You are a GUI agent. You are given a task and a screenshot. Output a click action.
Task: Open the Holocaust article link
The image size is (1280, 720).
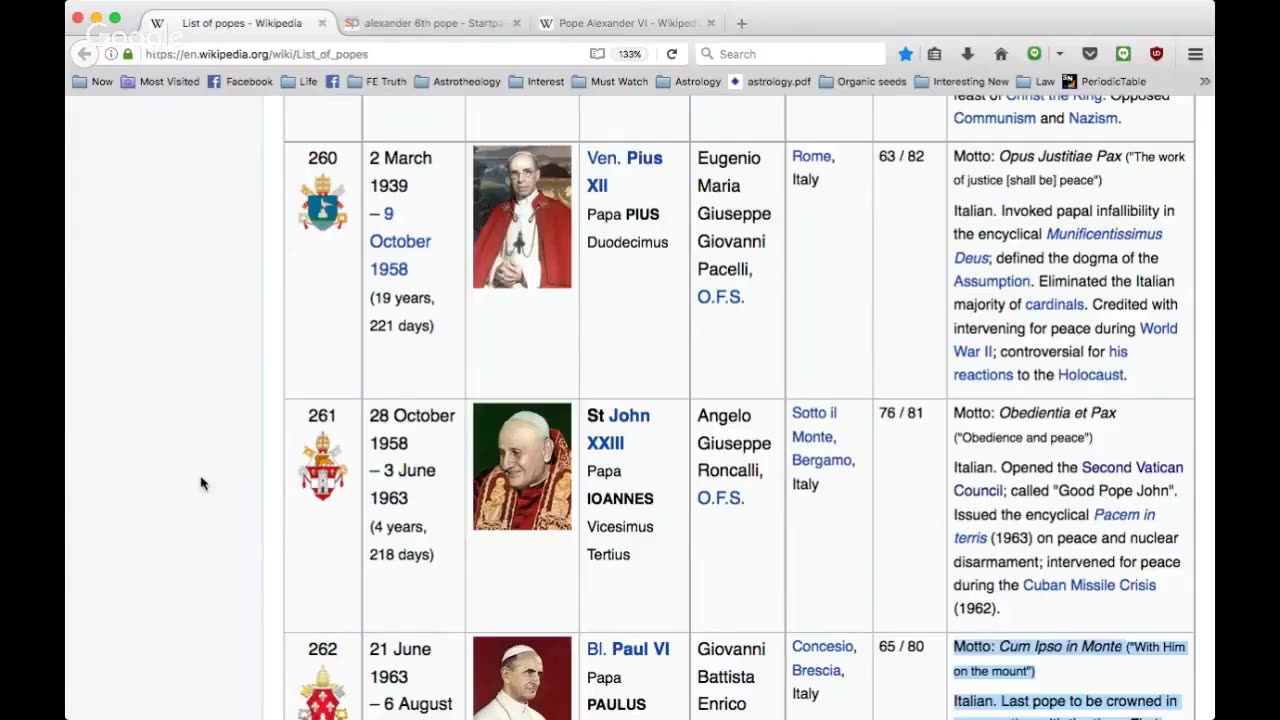point(1090,375)
